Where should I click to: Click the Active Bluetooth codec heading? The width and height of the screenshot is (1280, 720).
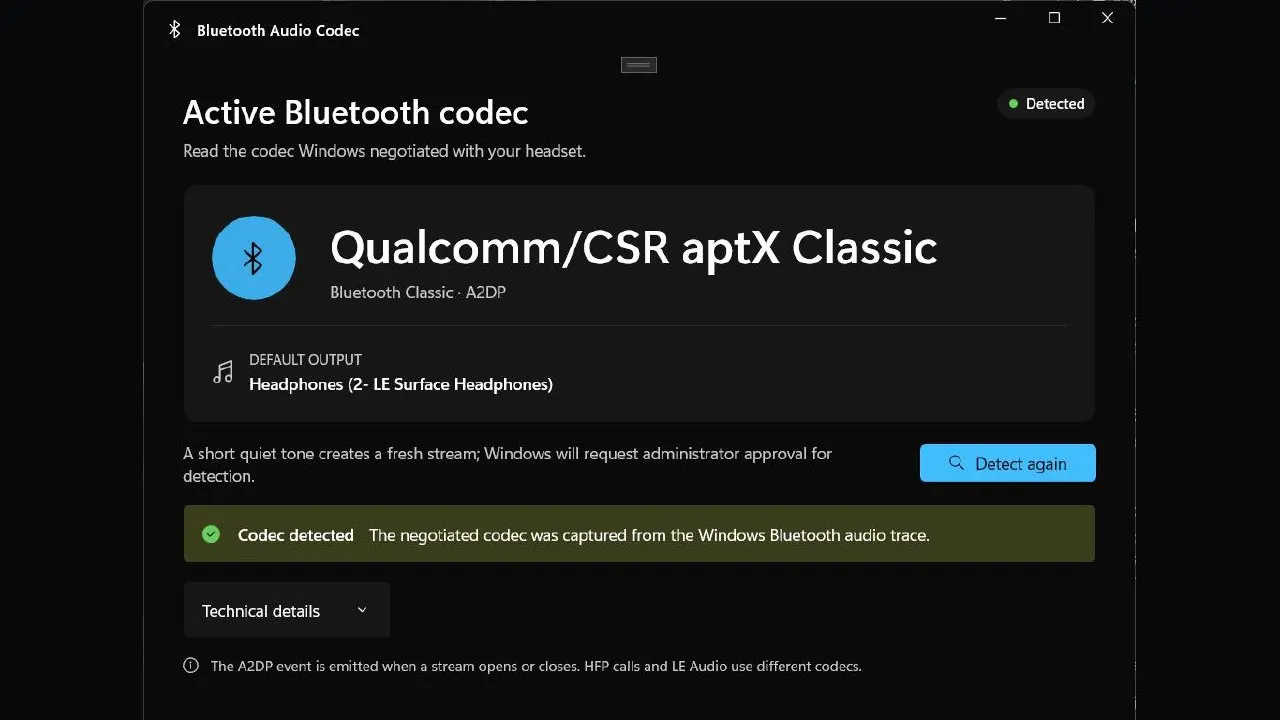[355, 112]
